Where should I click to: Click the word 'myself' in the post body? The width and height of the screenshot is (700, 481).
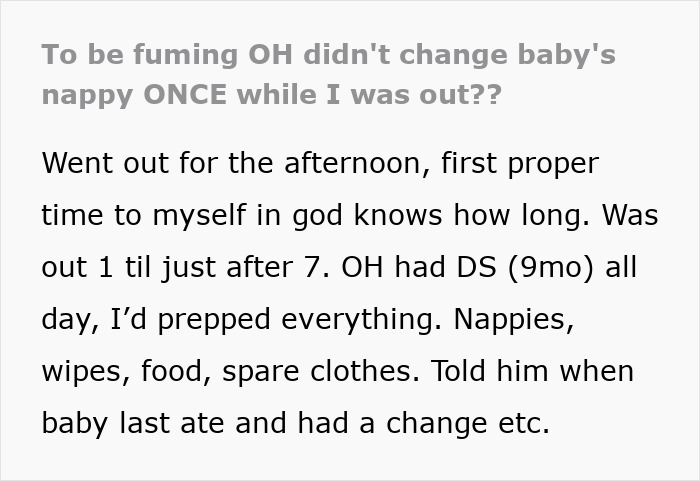point(222,215)
